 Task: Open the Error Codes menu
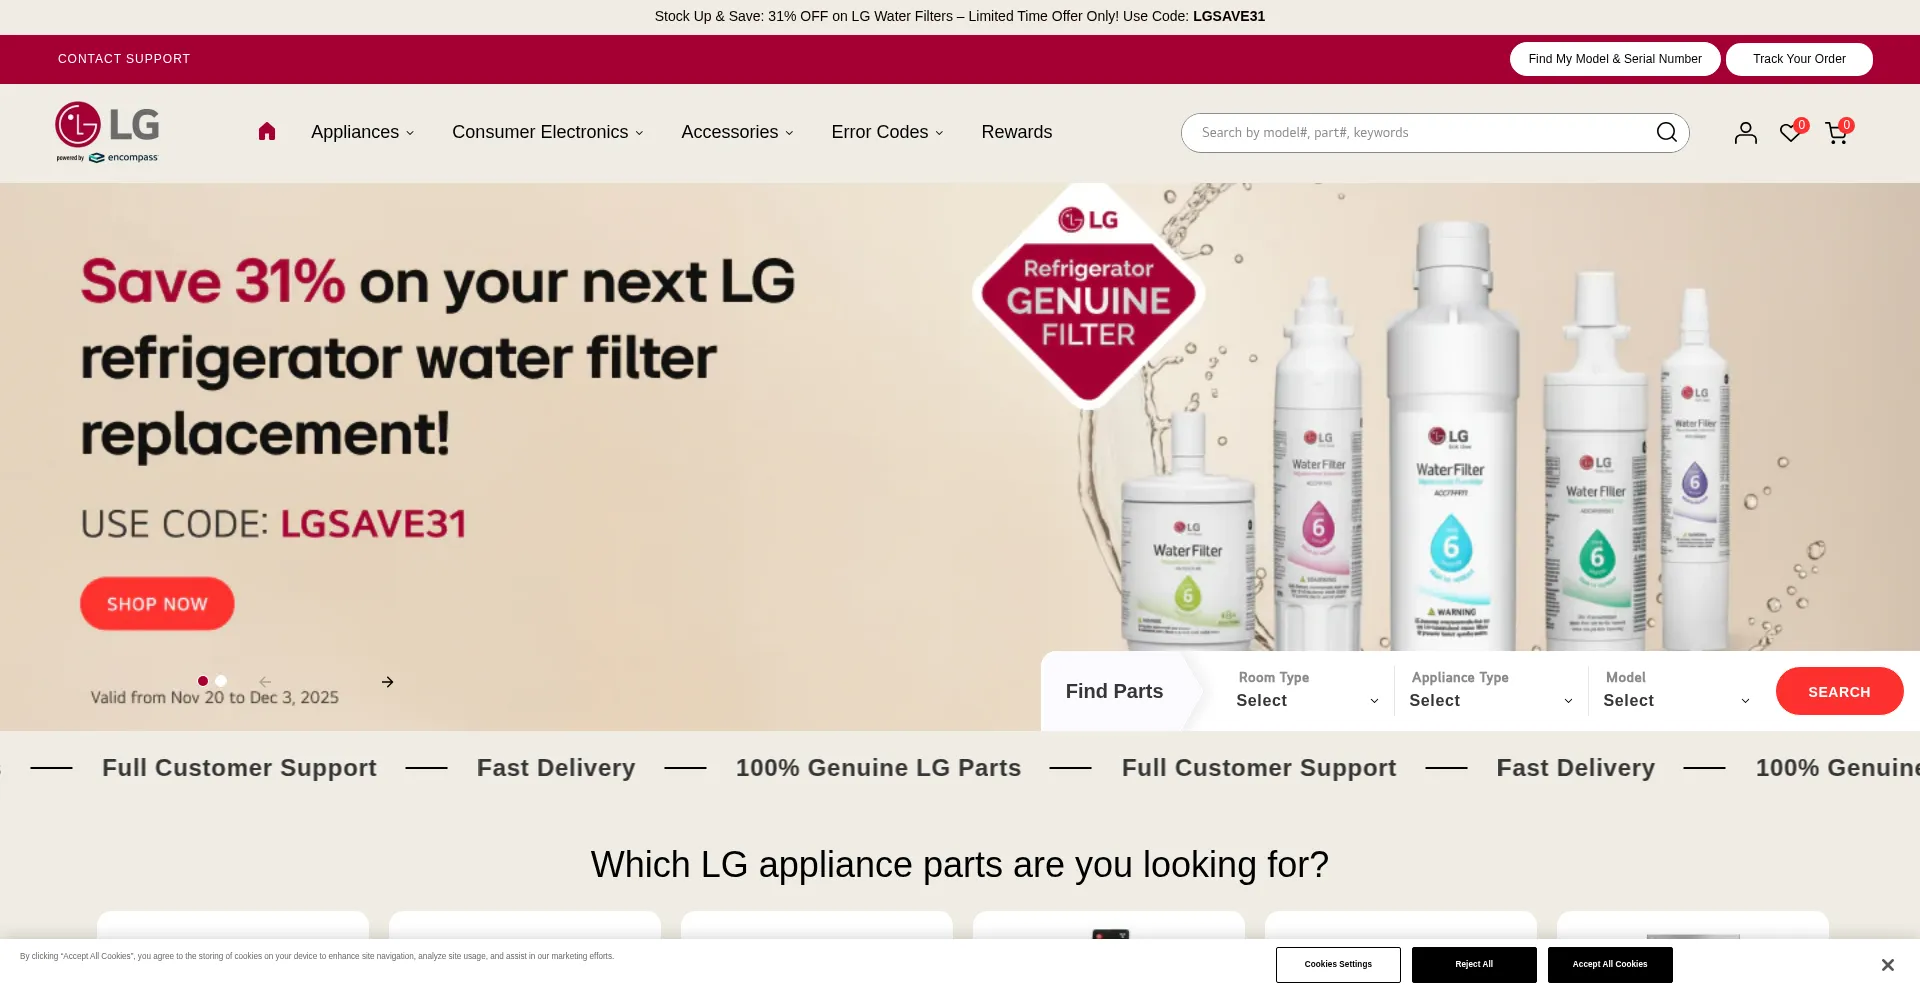(x=887, y=132)
